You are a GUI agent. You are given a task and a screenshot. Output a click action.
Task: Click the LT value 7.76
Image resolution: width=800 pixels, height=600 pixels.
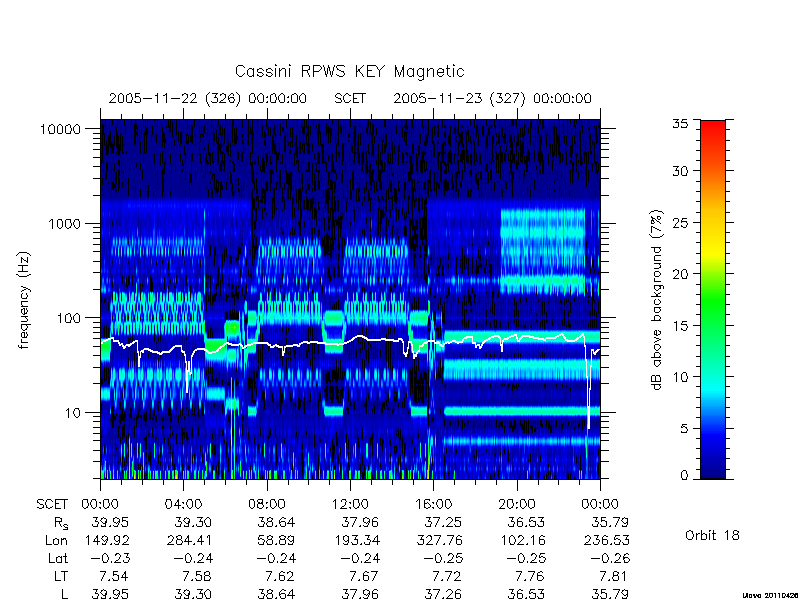pos(530,576)
